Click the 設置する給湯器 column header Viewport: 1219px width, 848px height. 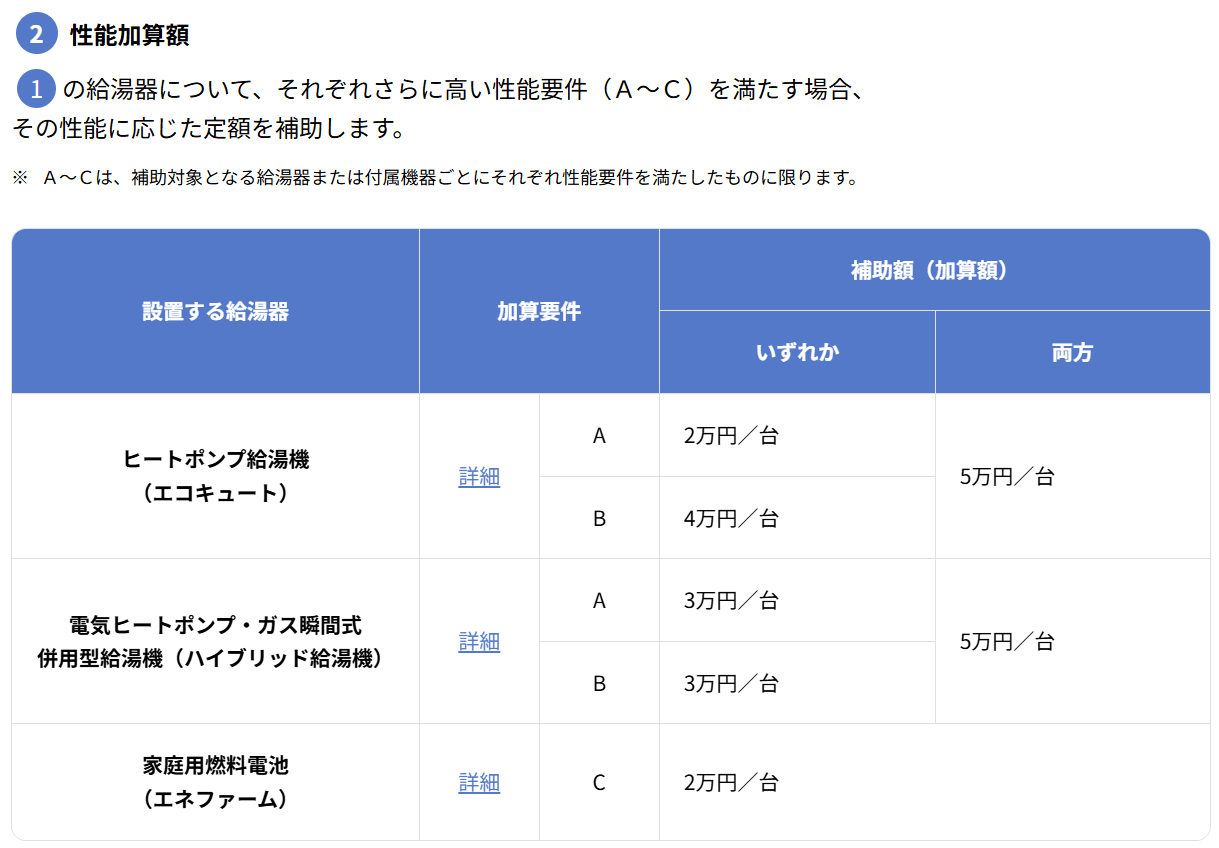[215, 312]
